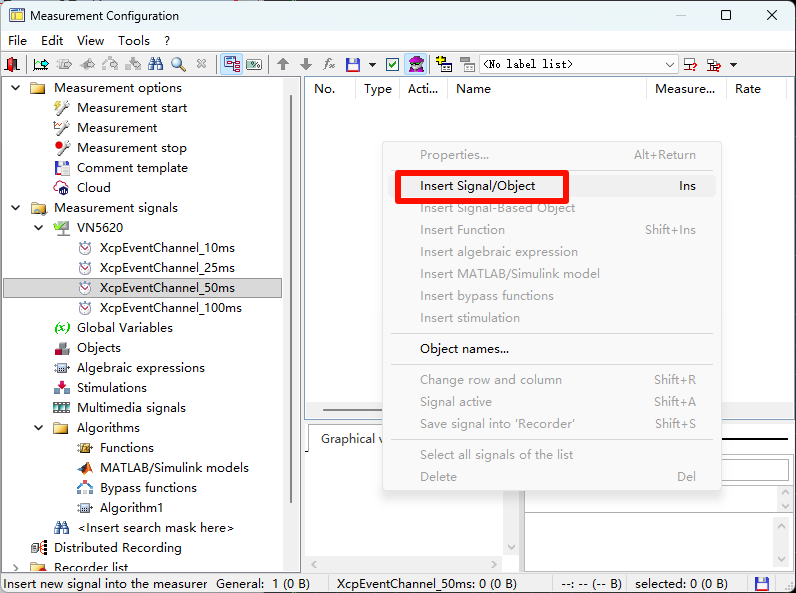Toggle the green checkmark box in toolbar
The width and height of the screenshot is (796, 593).
(x=392, y=64)
